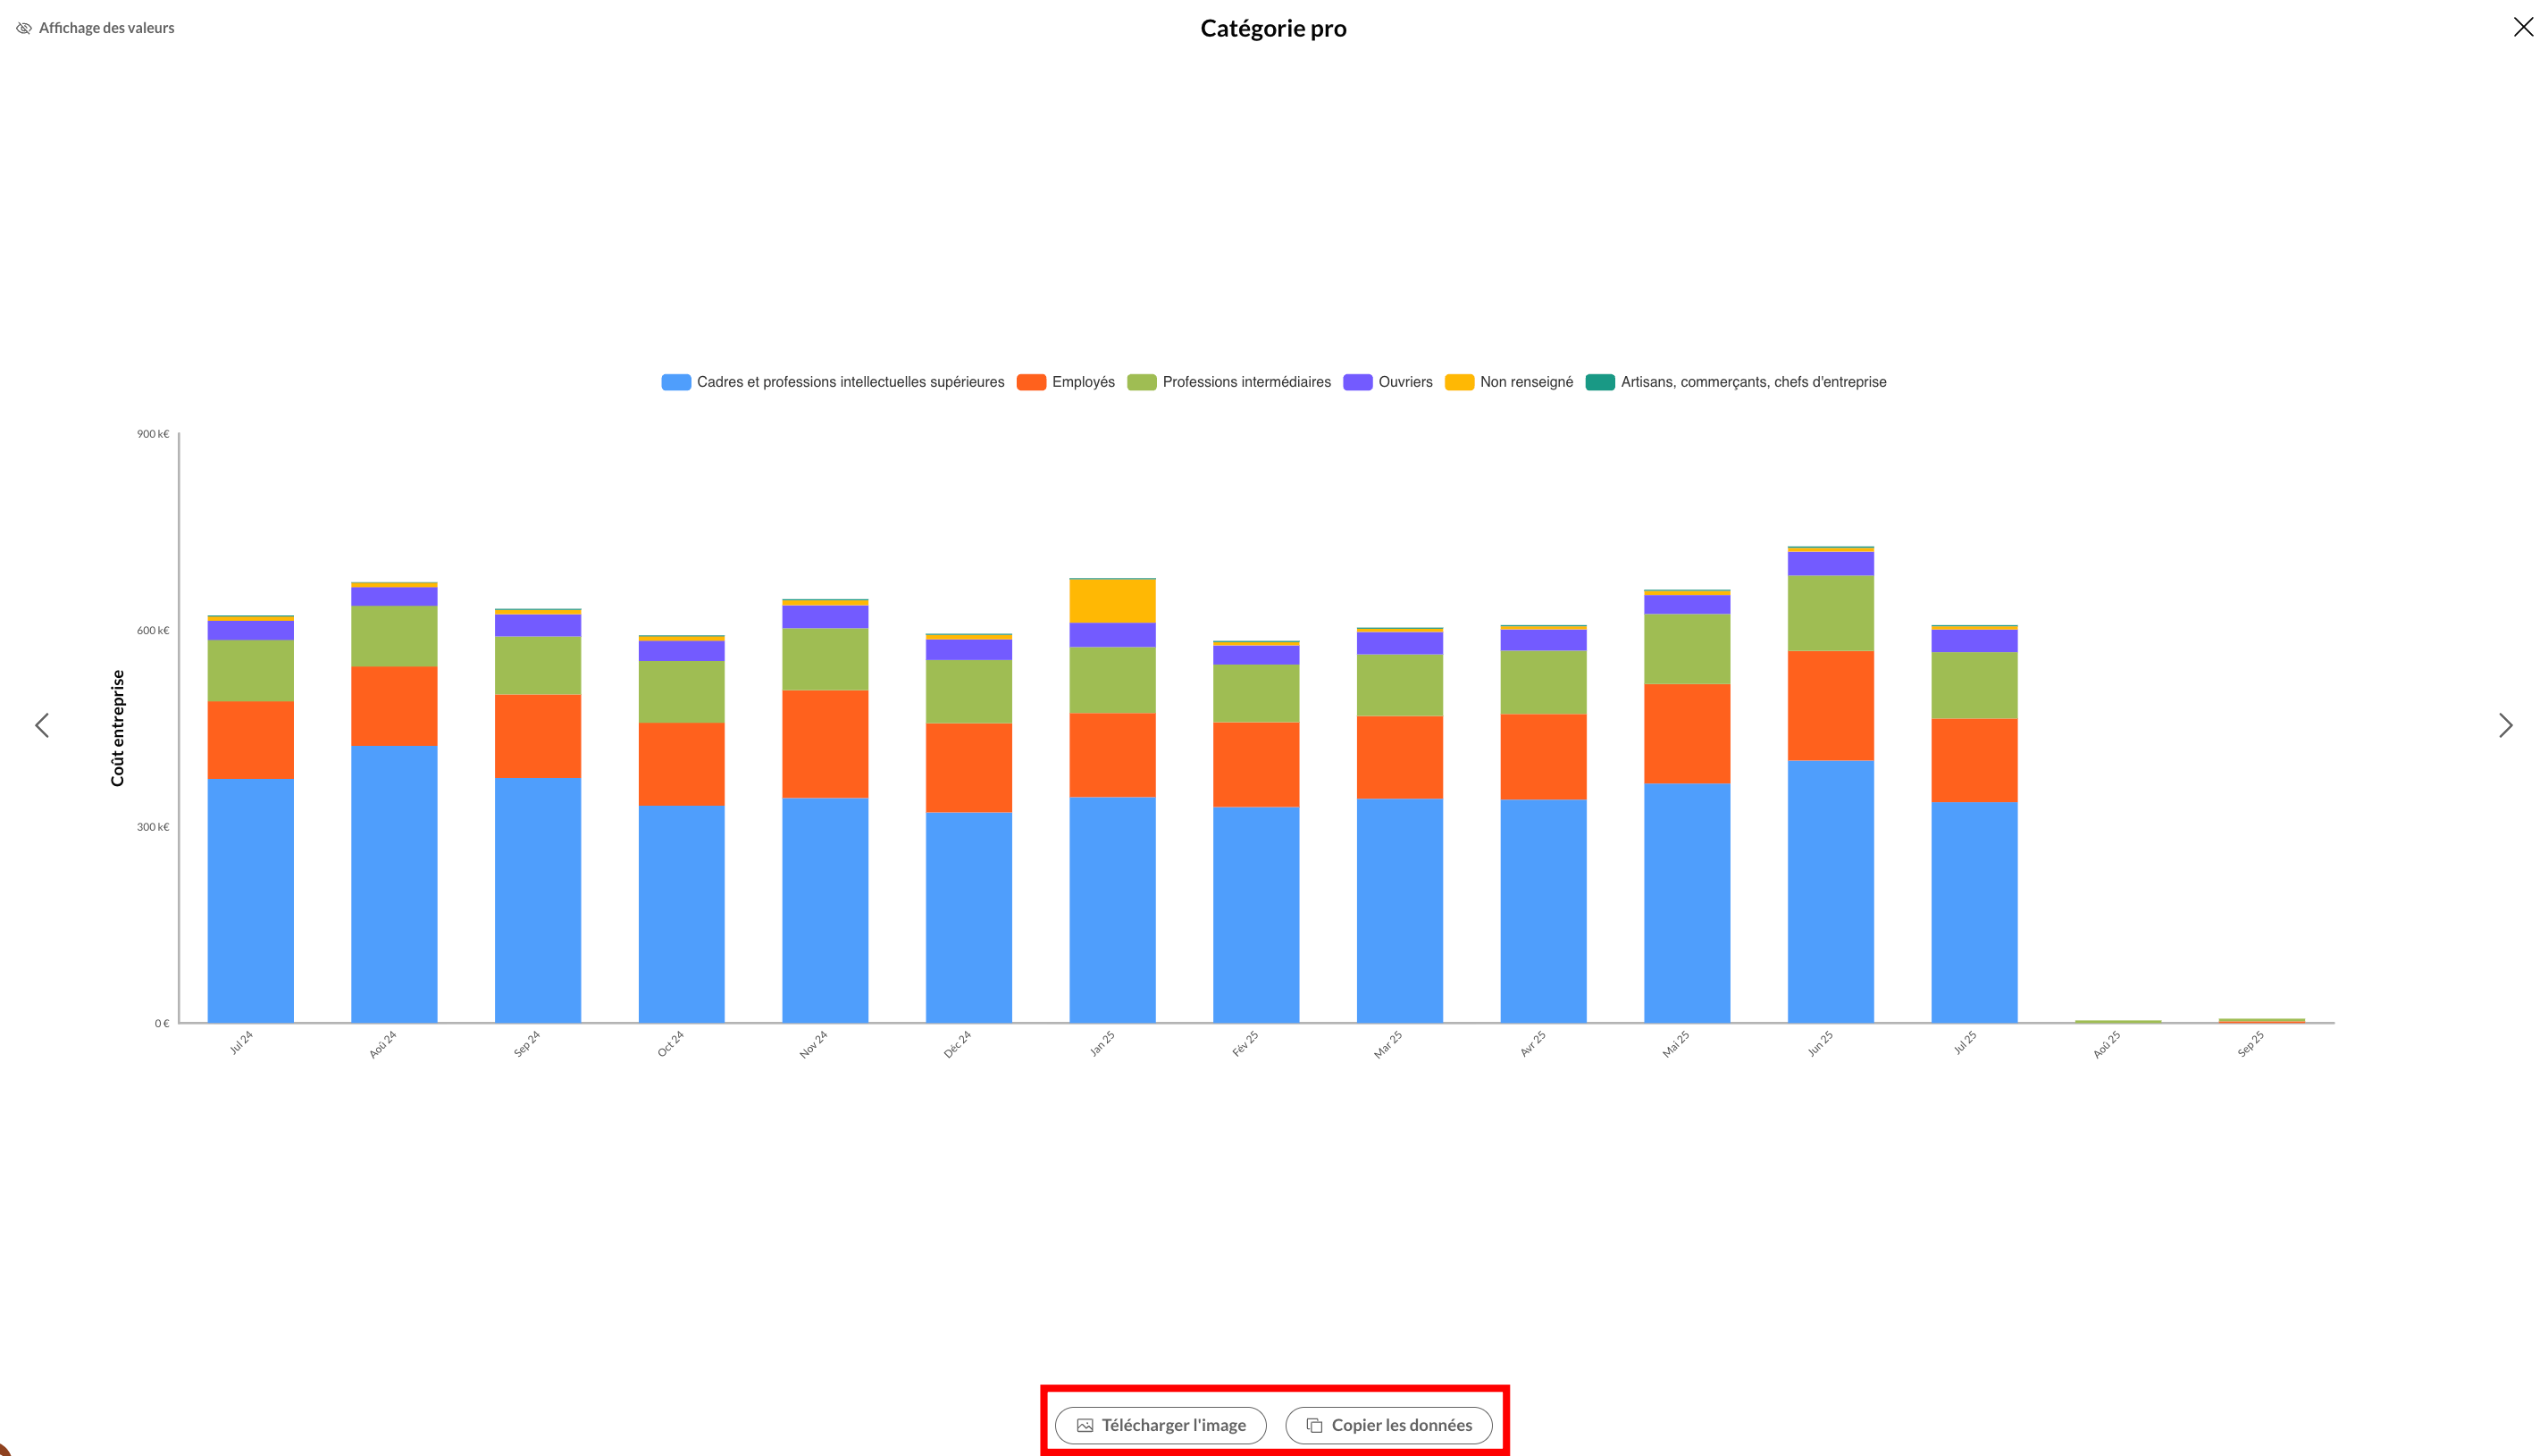2548x1456 pixels.
Task: Go to next chart with right chevron
Action: click(x=2505, y=725)
